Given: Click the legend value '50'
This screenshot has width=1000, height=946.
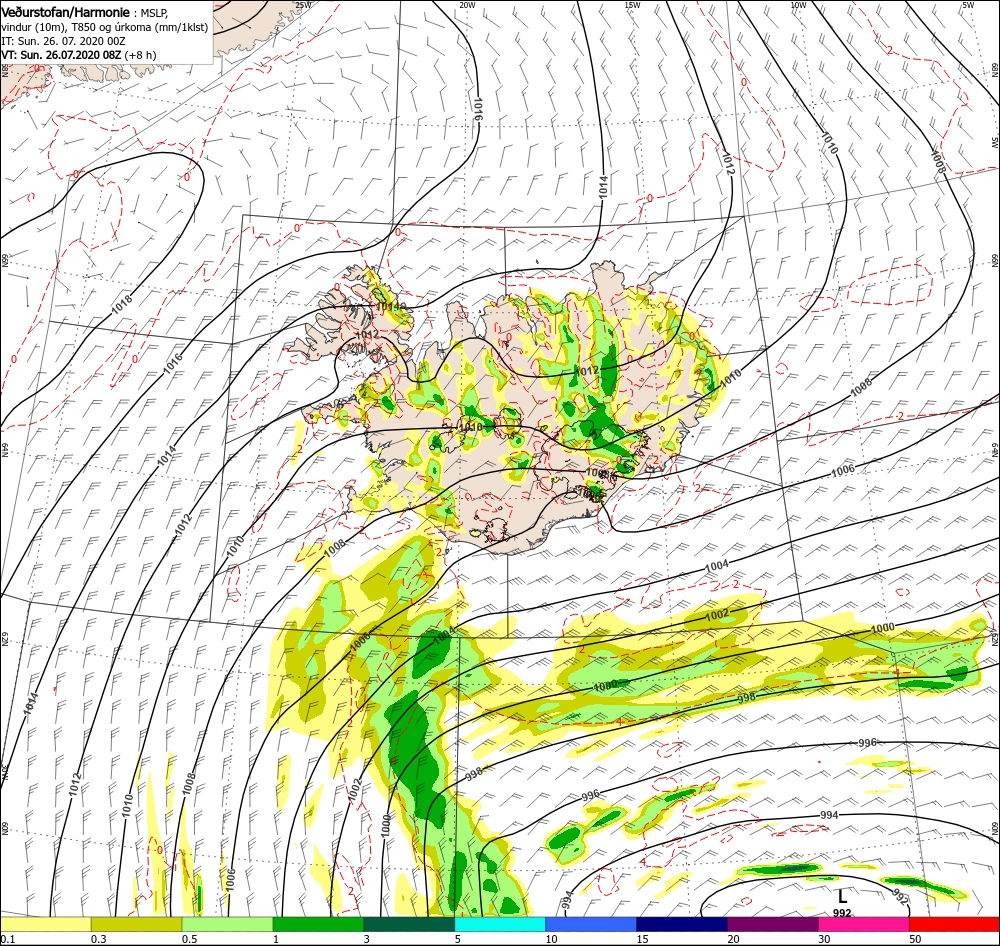Looking at the screenshot, I should pos(915,939).
